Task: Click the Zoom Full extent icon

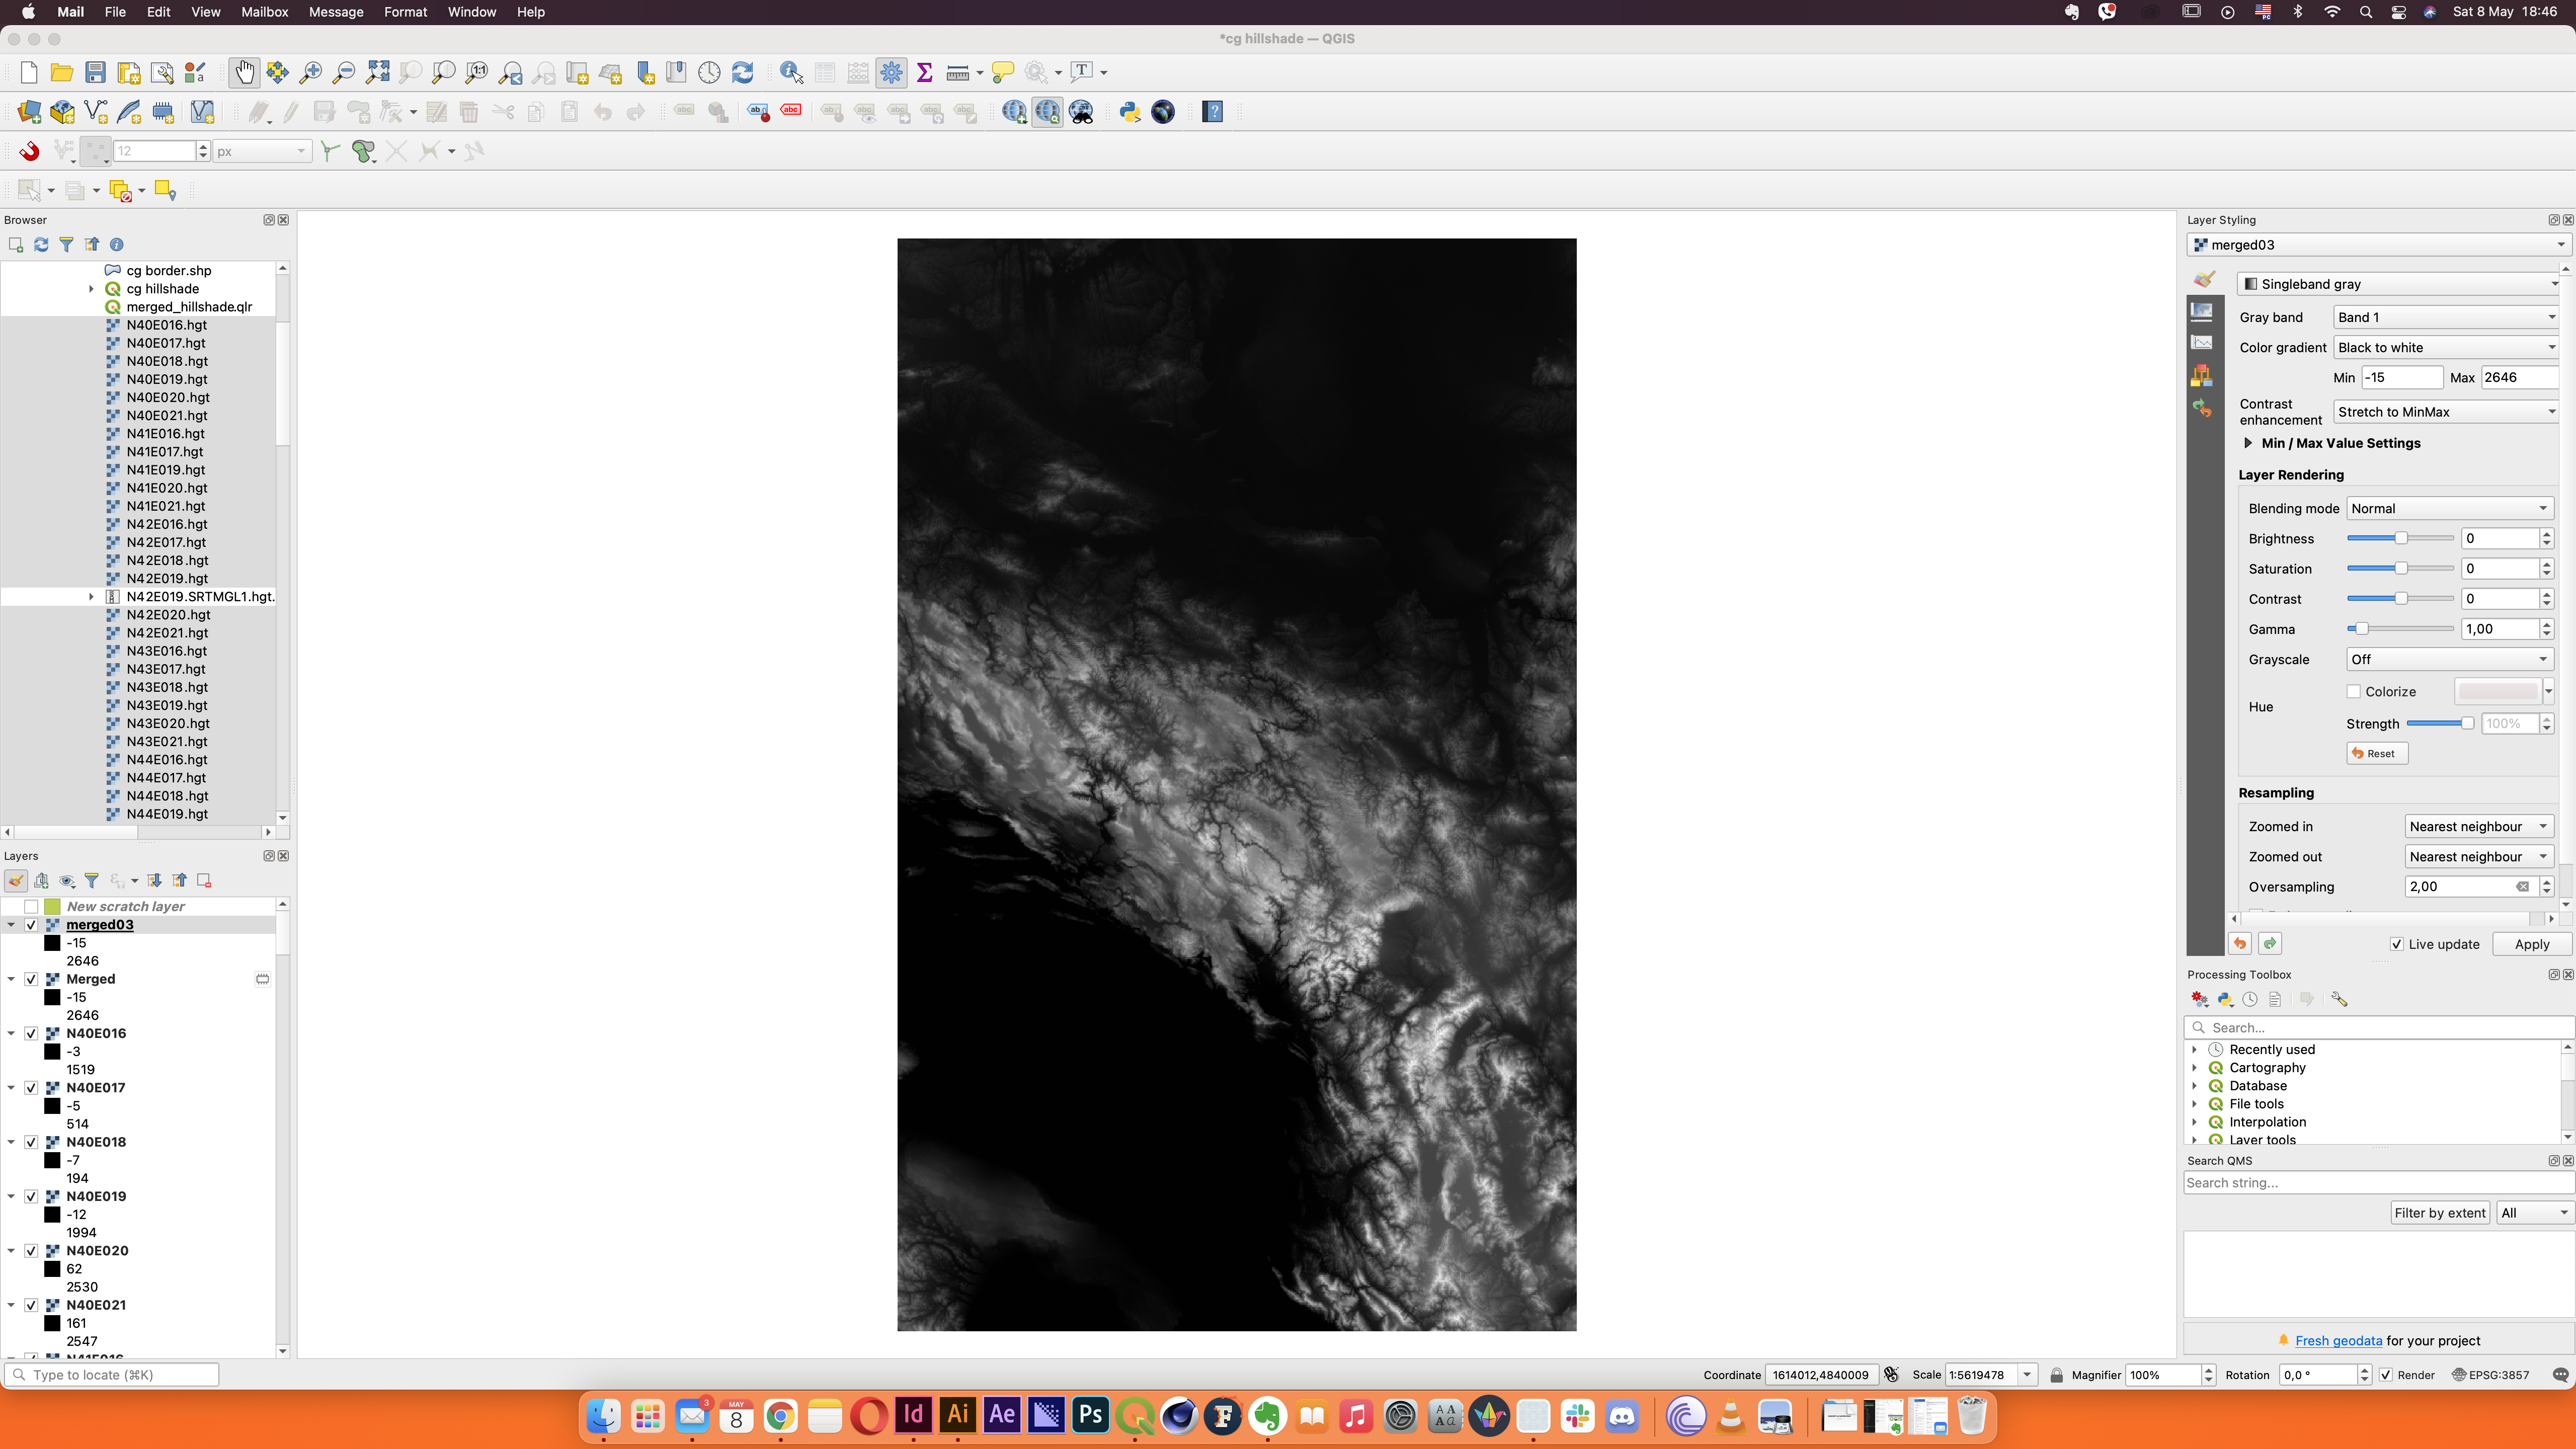Action: (378, 72)
